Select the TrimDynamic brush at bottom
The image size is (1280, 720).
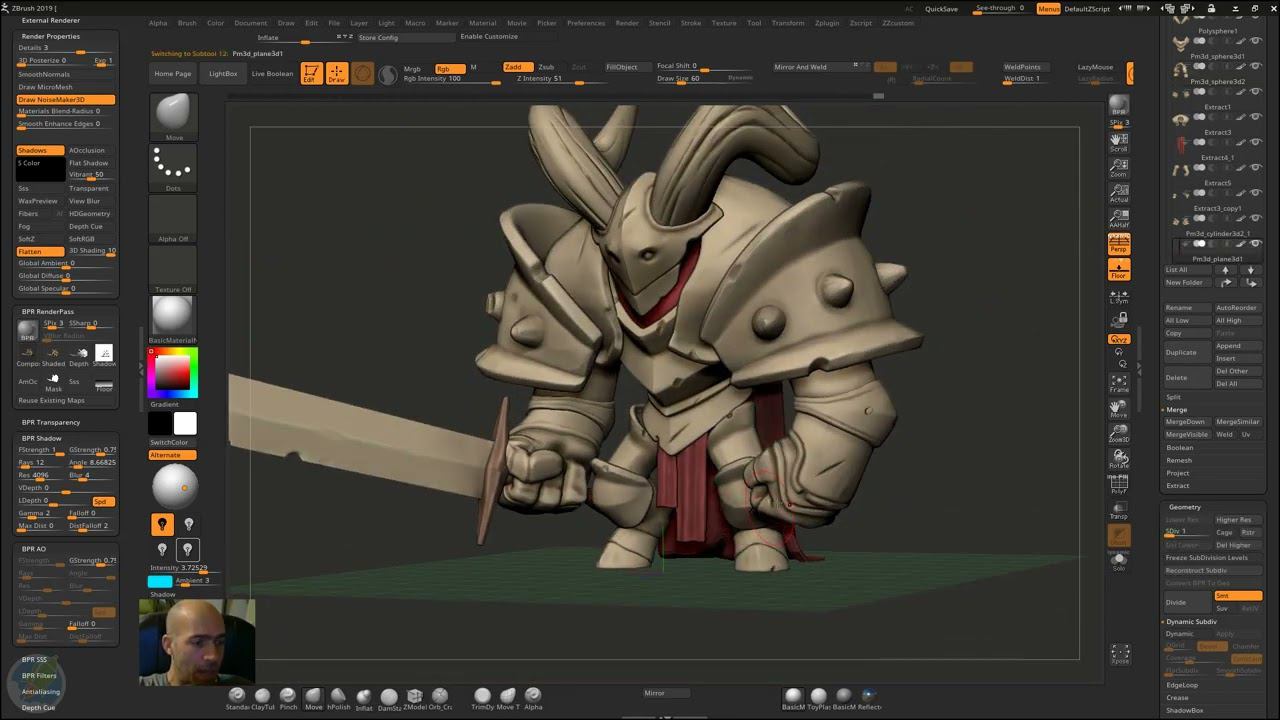coord(482,698)
